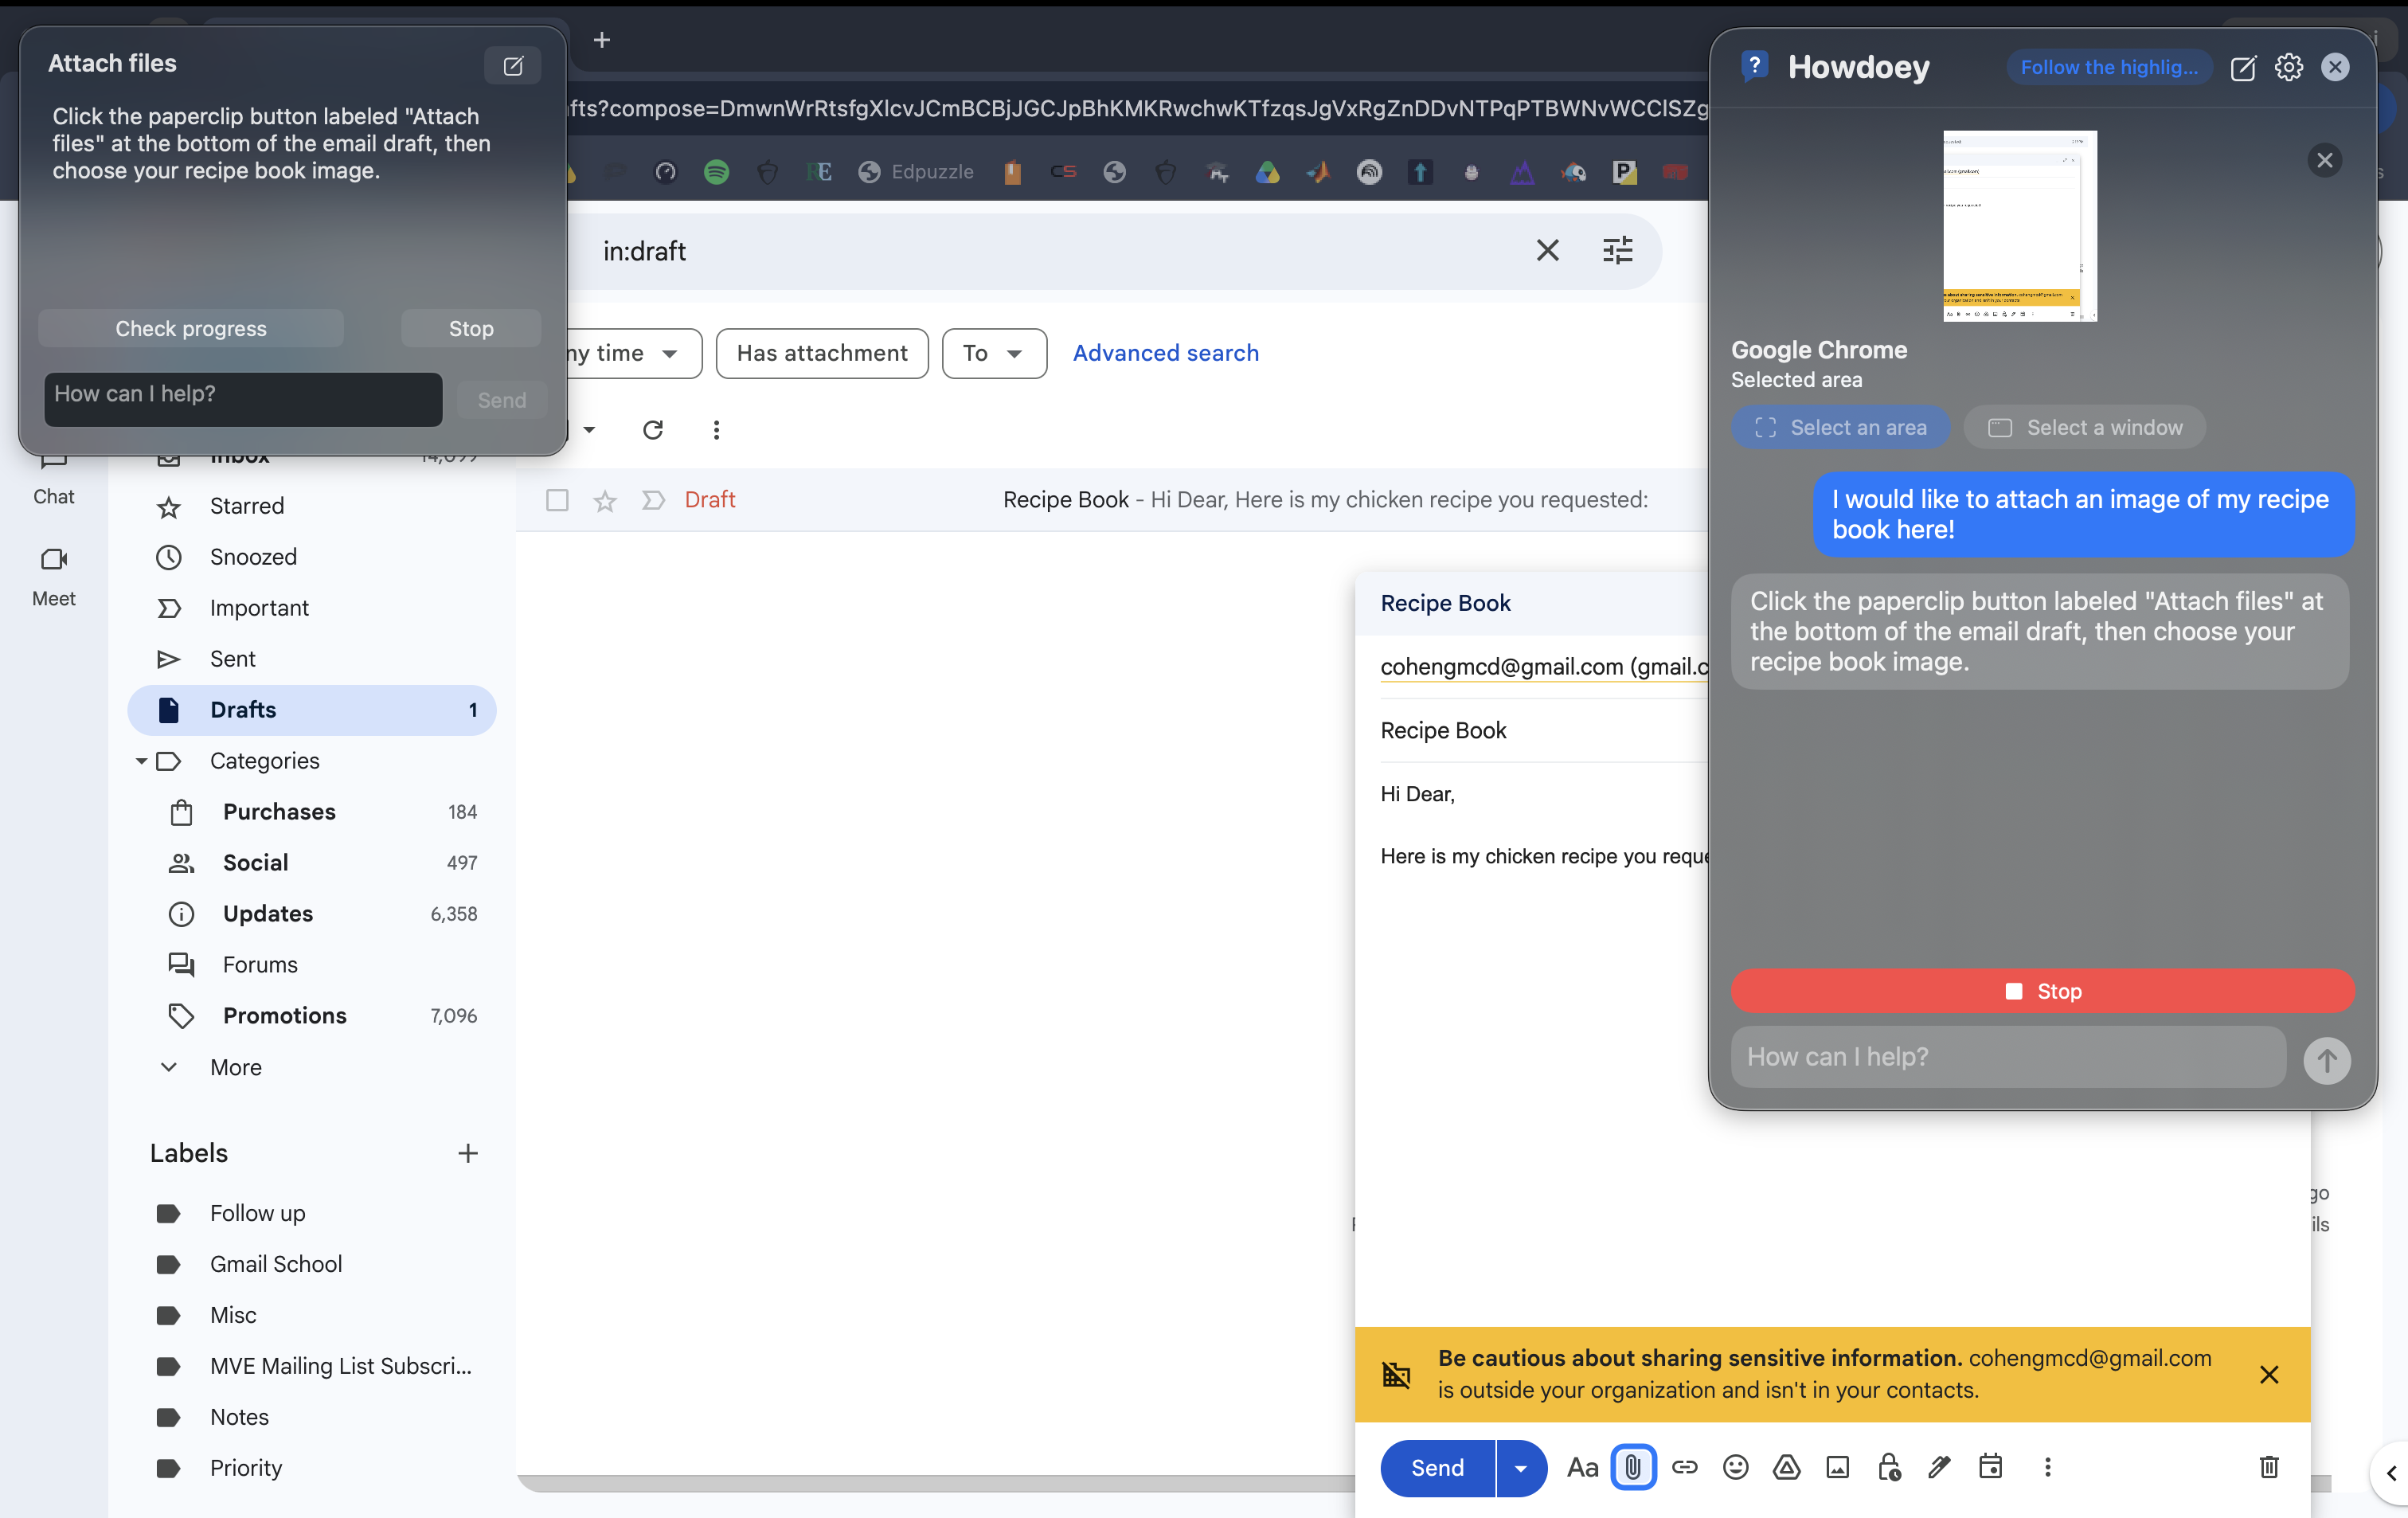The height and width of the screenshot is (1518, 2408).
Task: Open more options in compose toolbar
Action: pyautogui.click(x=2048, y=1467)
